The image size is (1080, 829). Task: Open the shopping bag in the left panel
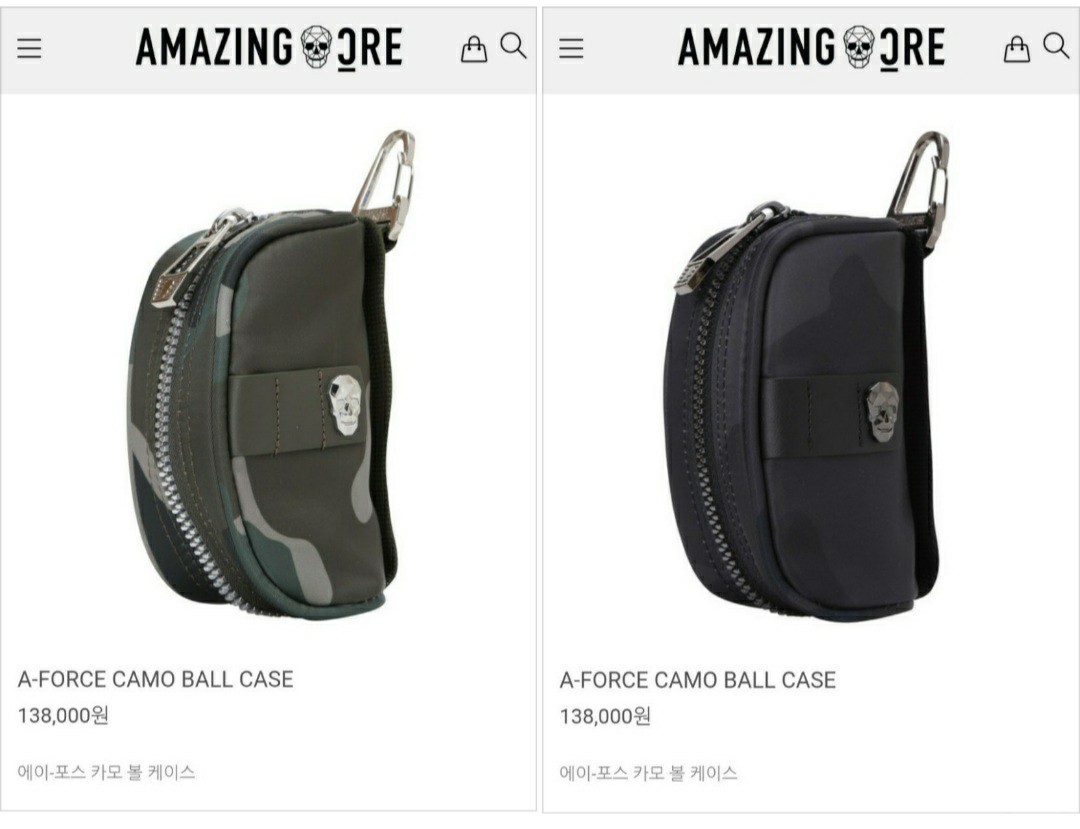474,49
